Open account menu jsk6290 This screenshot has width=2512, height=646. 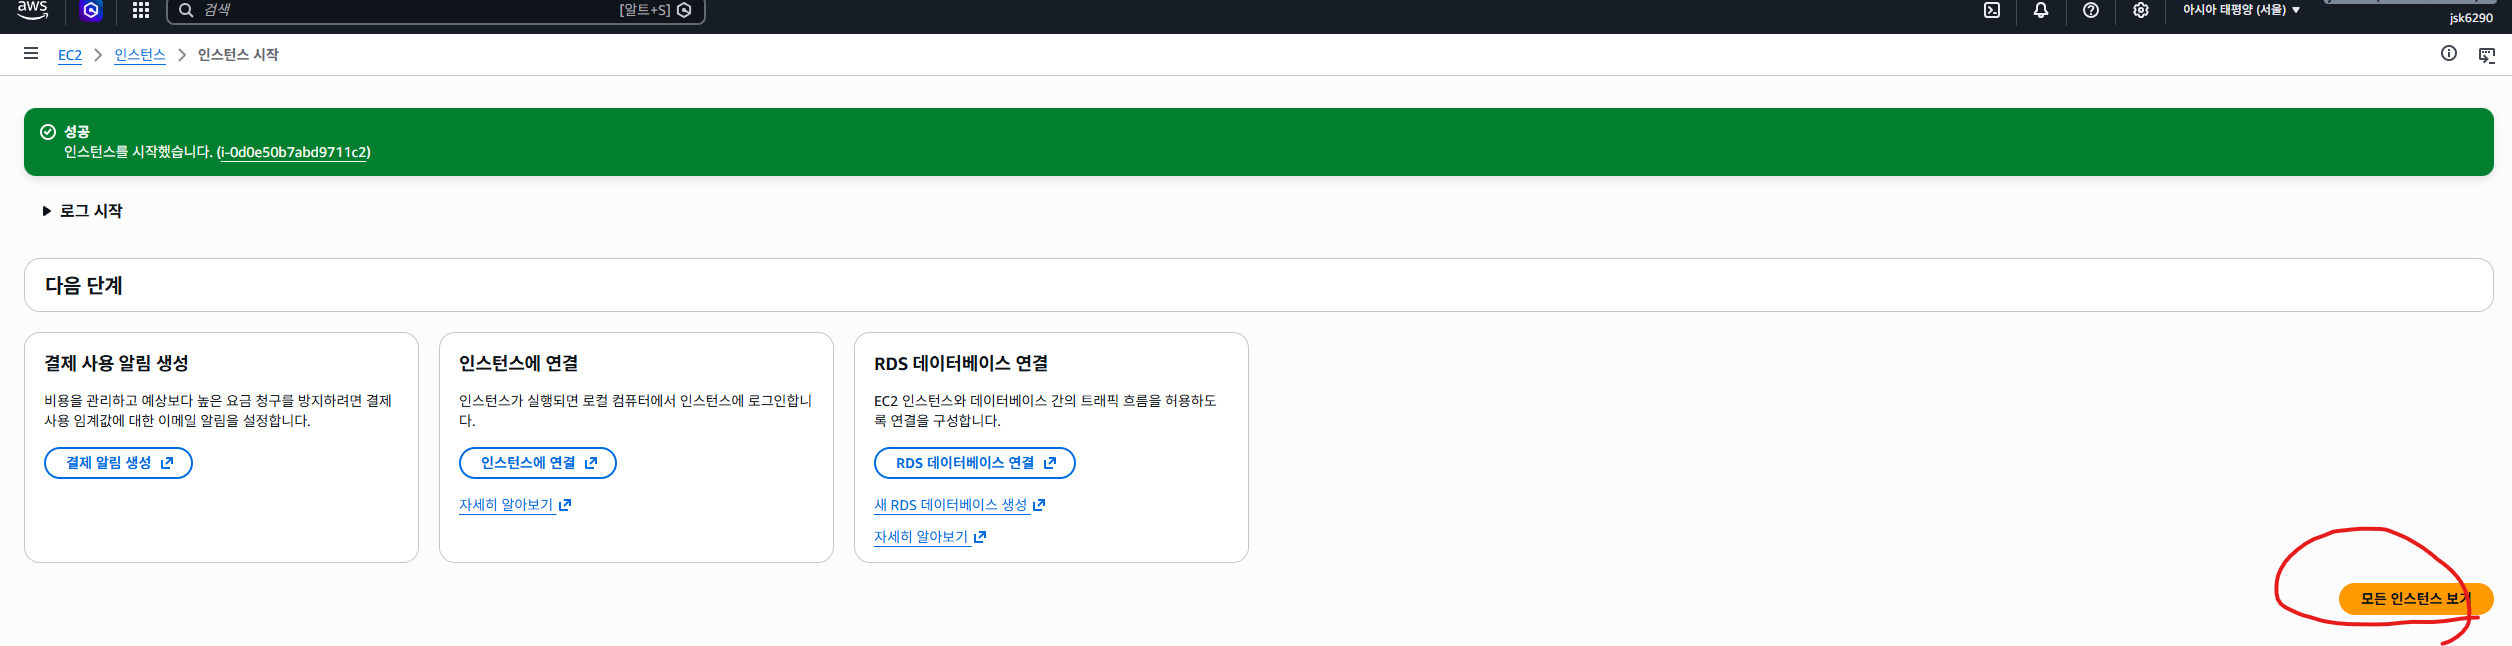[x=2470, y=18]
